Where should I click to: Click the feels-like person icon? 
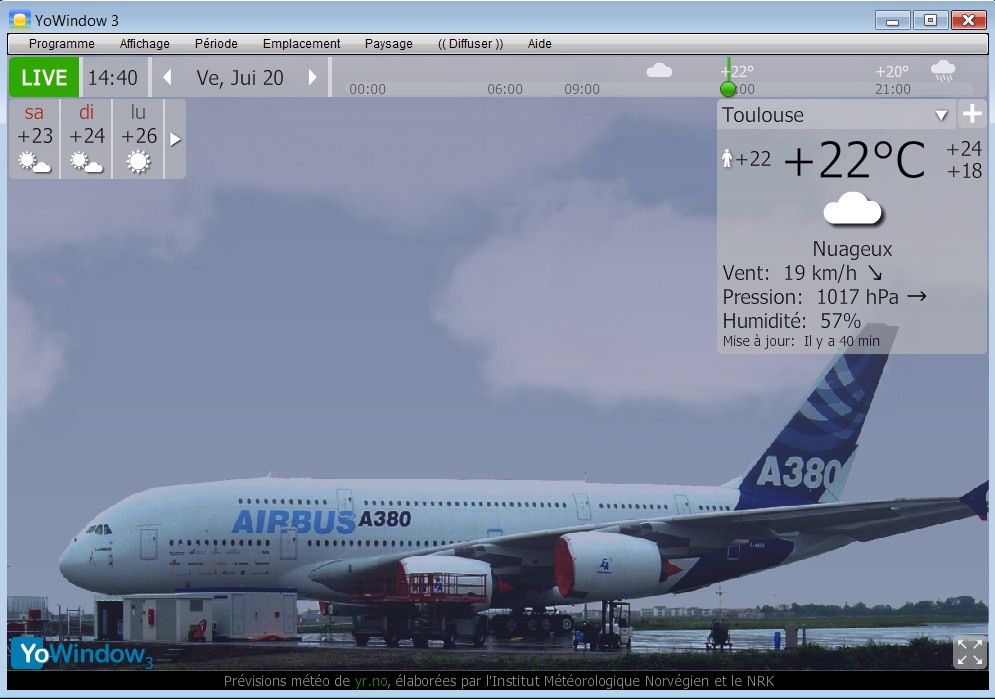[727, 158]
